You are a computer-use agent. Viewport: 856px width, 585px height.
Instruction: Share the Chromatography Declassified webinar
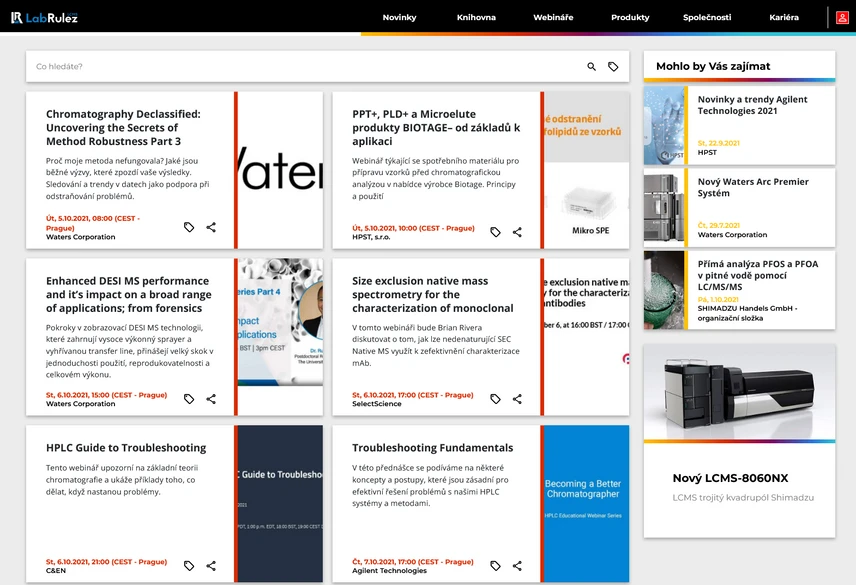pos(211,227)
